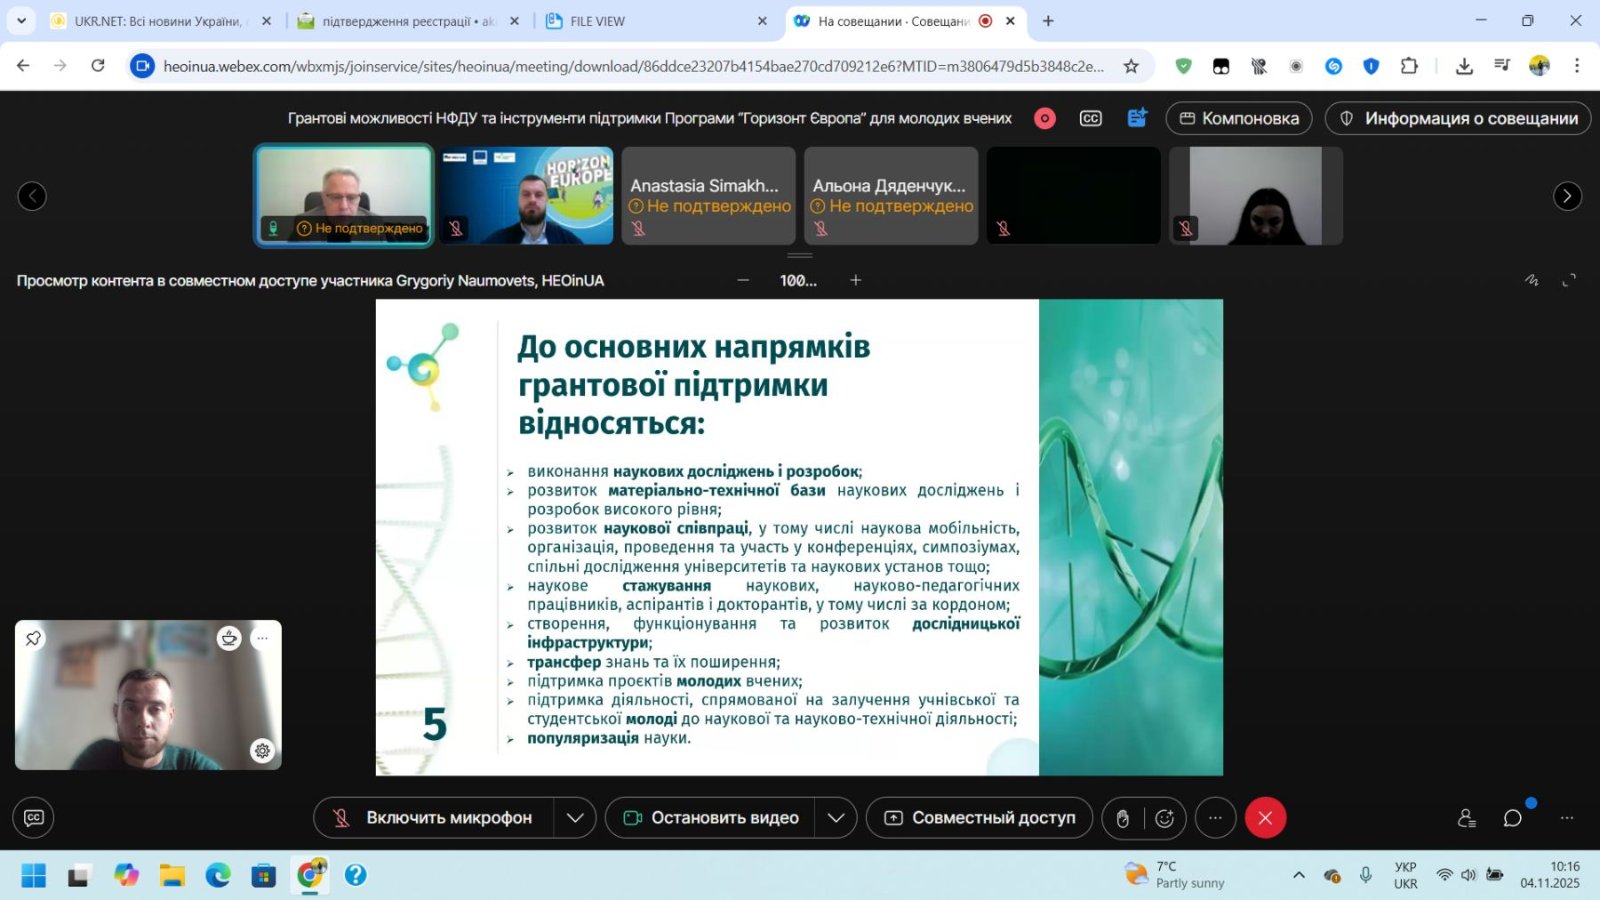Screen dimensions: 1600x900
Task: Expand microphone options dropdown arrow
Action: [575, 818]
